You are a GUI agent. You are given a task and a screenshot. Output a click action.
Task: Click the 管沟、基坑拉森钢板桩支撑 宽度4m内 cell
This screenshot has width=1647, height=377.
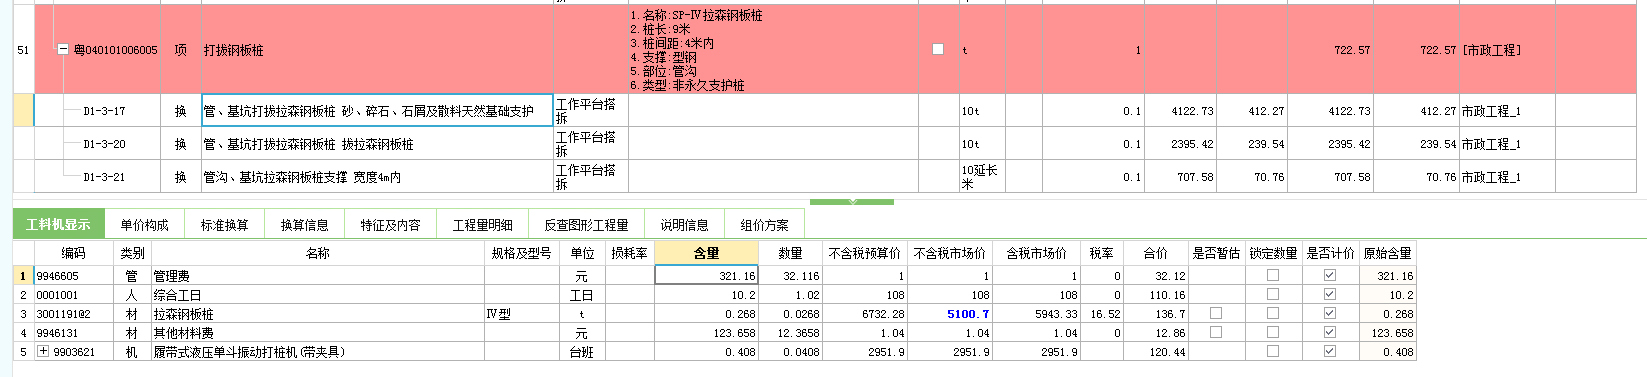pos(377,177)
